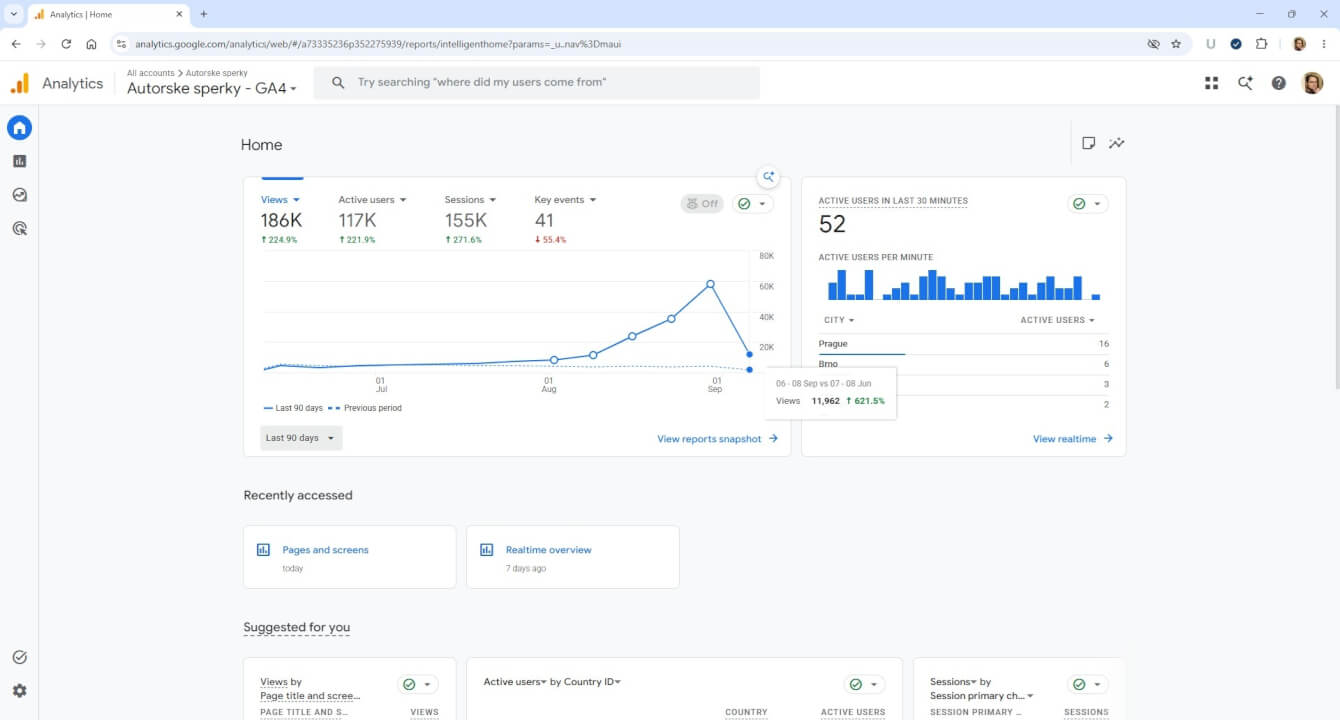
Task: Click View reports snapshot link
Action: (717, 439)
